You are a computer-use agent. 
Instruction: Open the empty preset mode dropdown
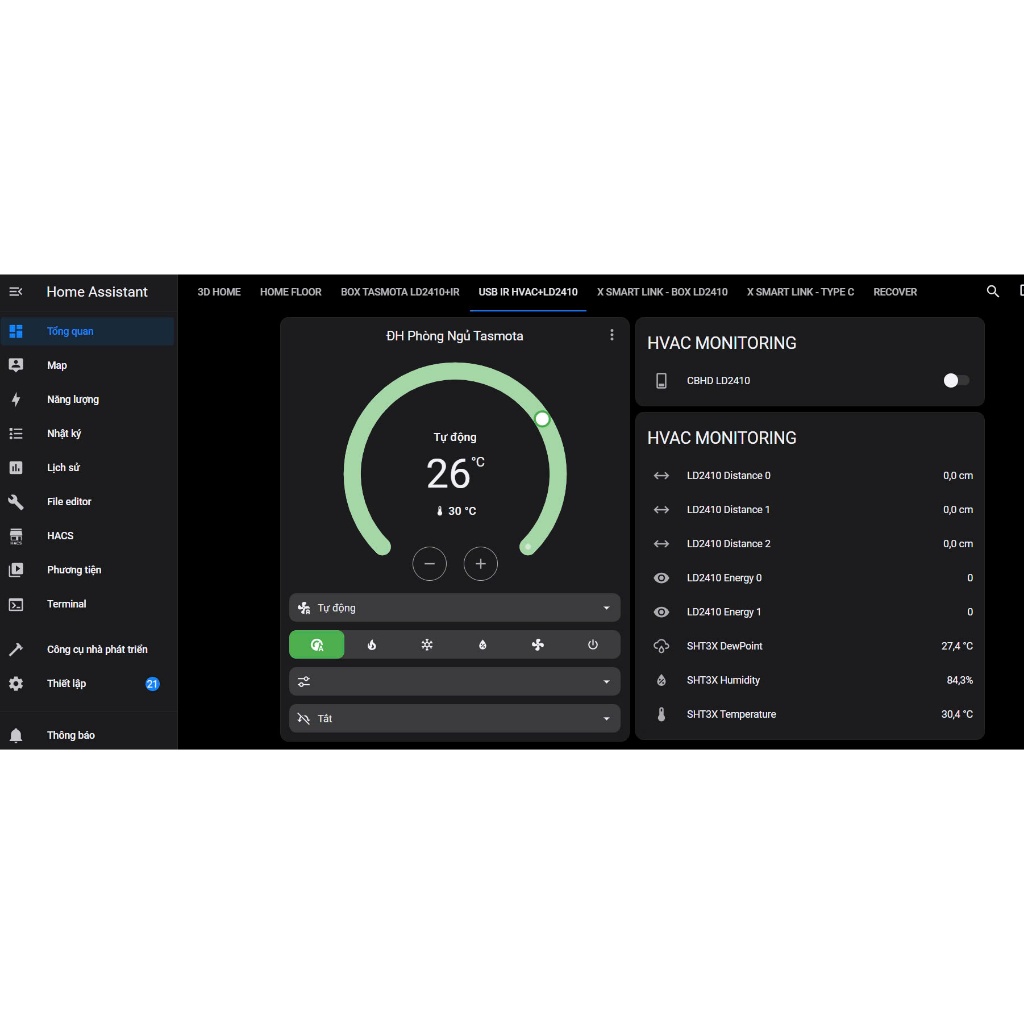tap(455, 682)
